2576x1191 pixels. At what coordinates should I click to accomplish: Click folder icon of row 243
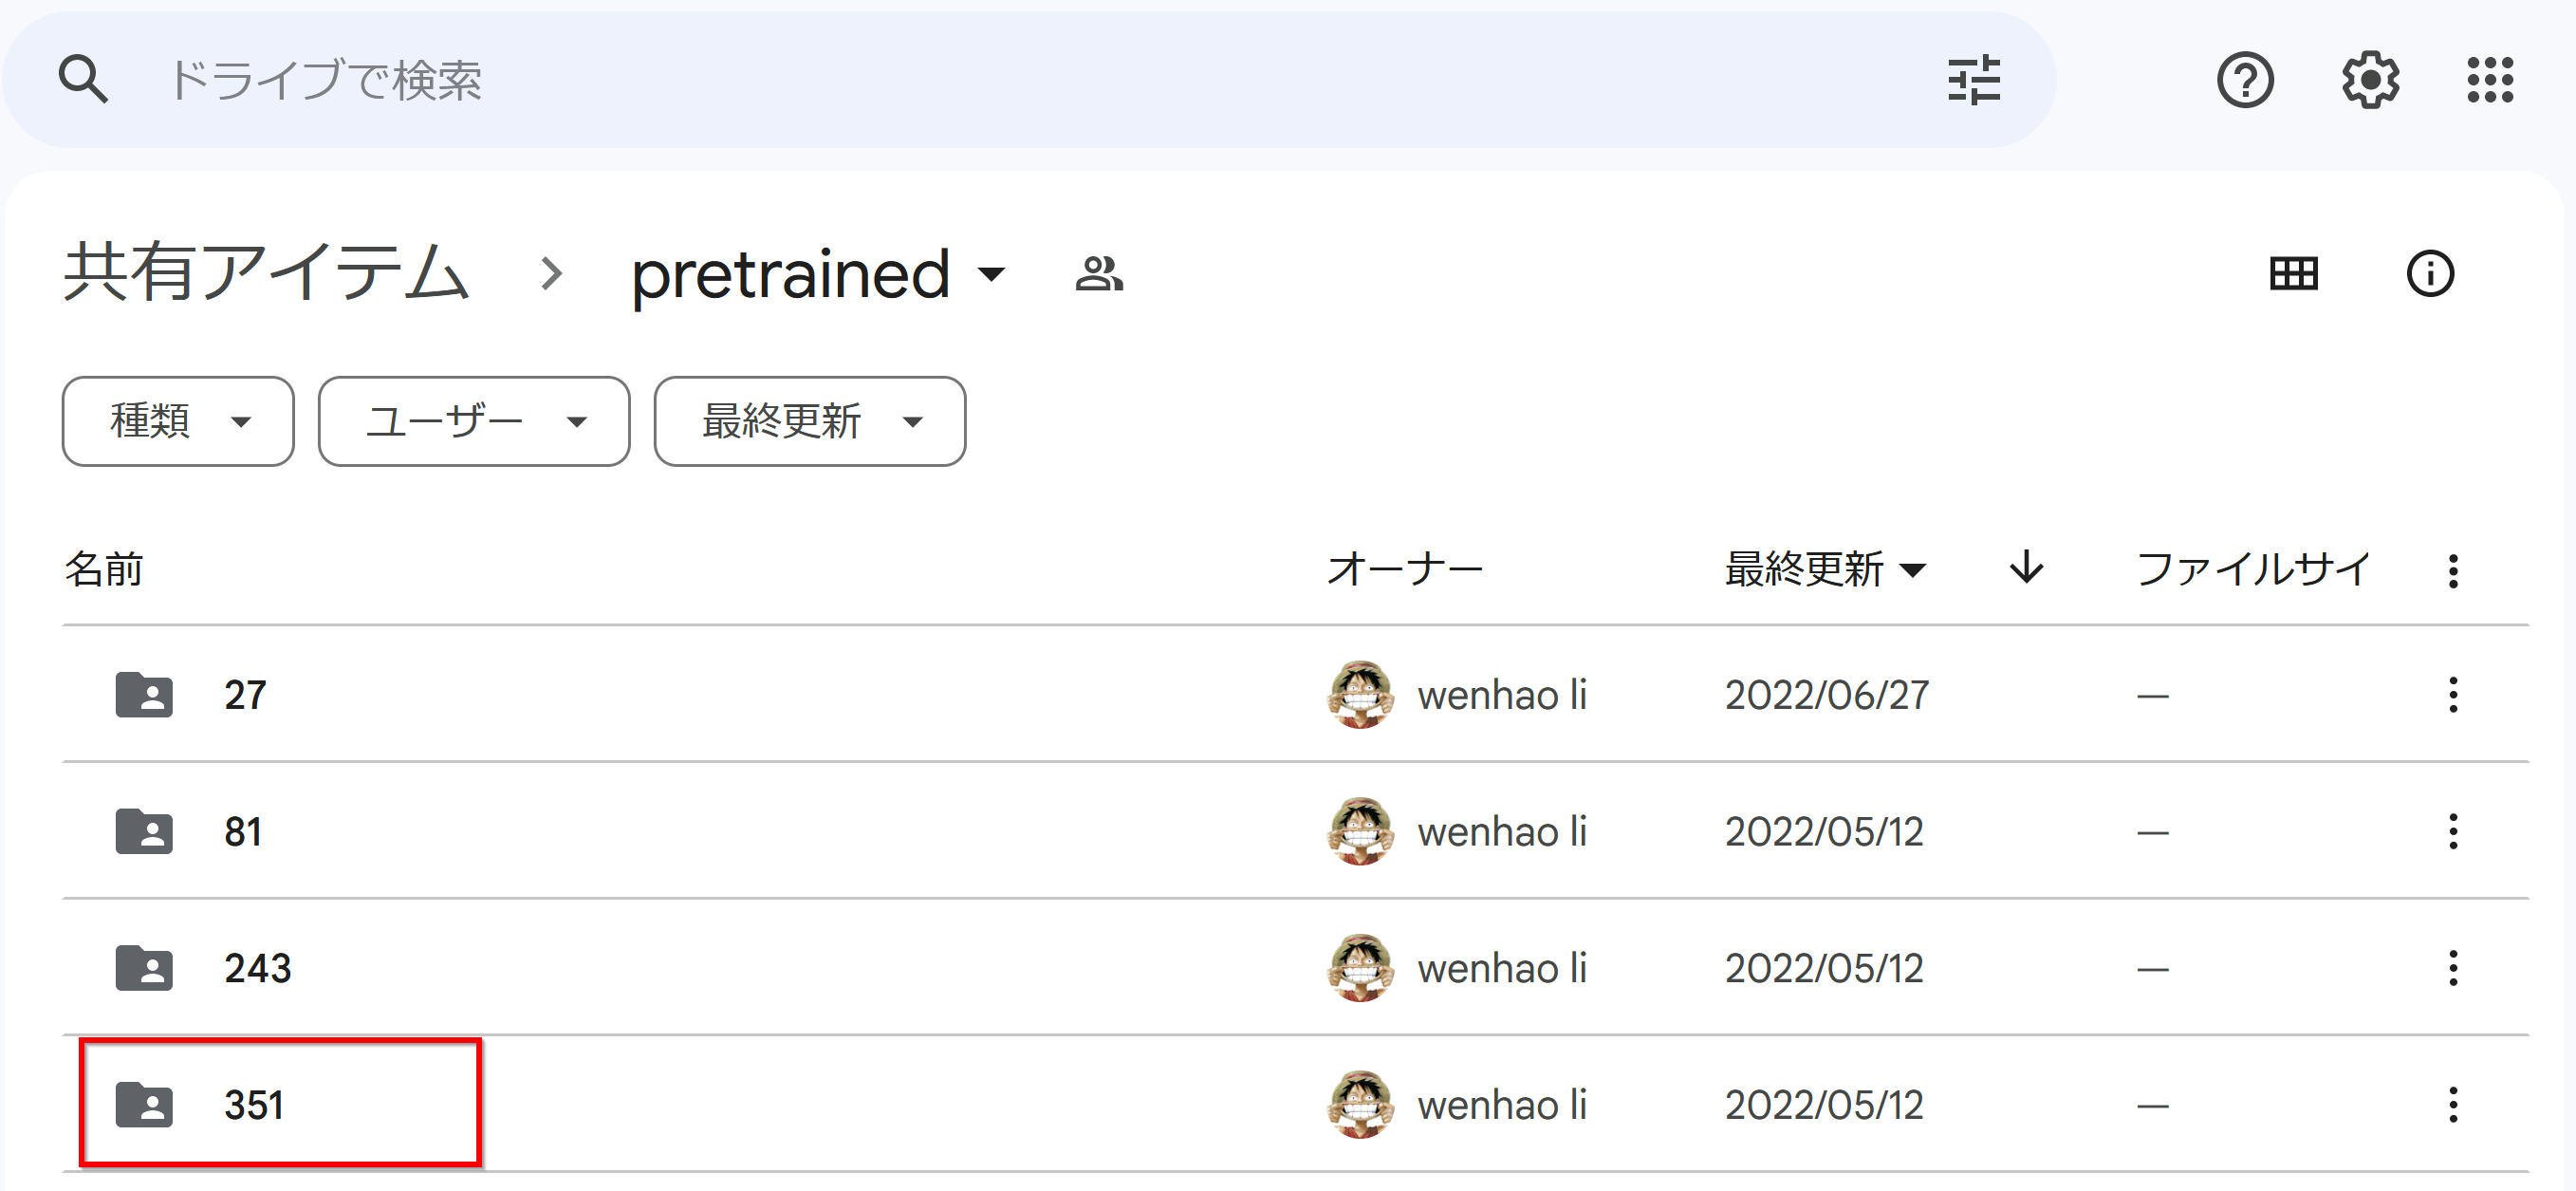(144, 968)
